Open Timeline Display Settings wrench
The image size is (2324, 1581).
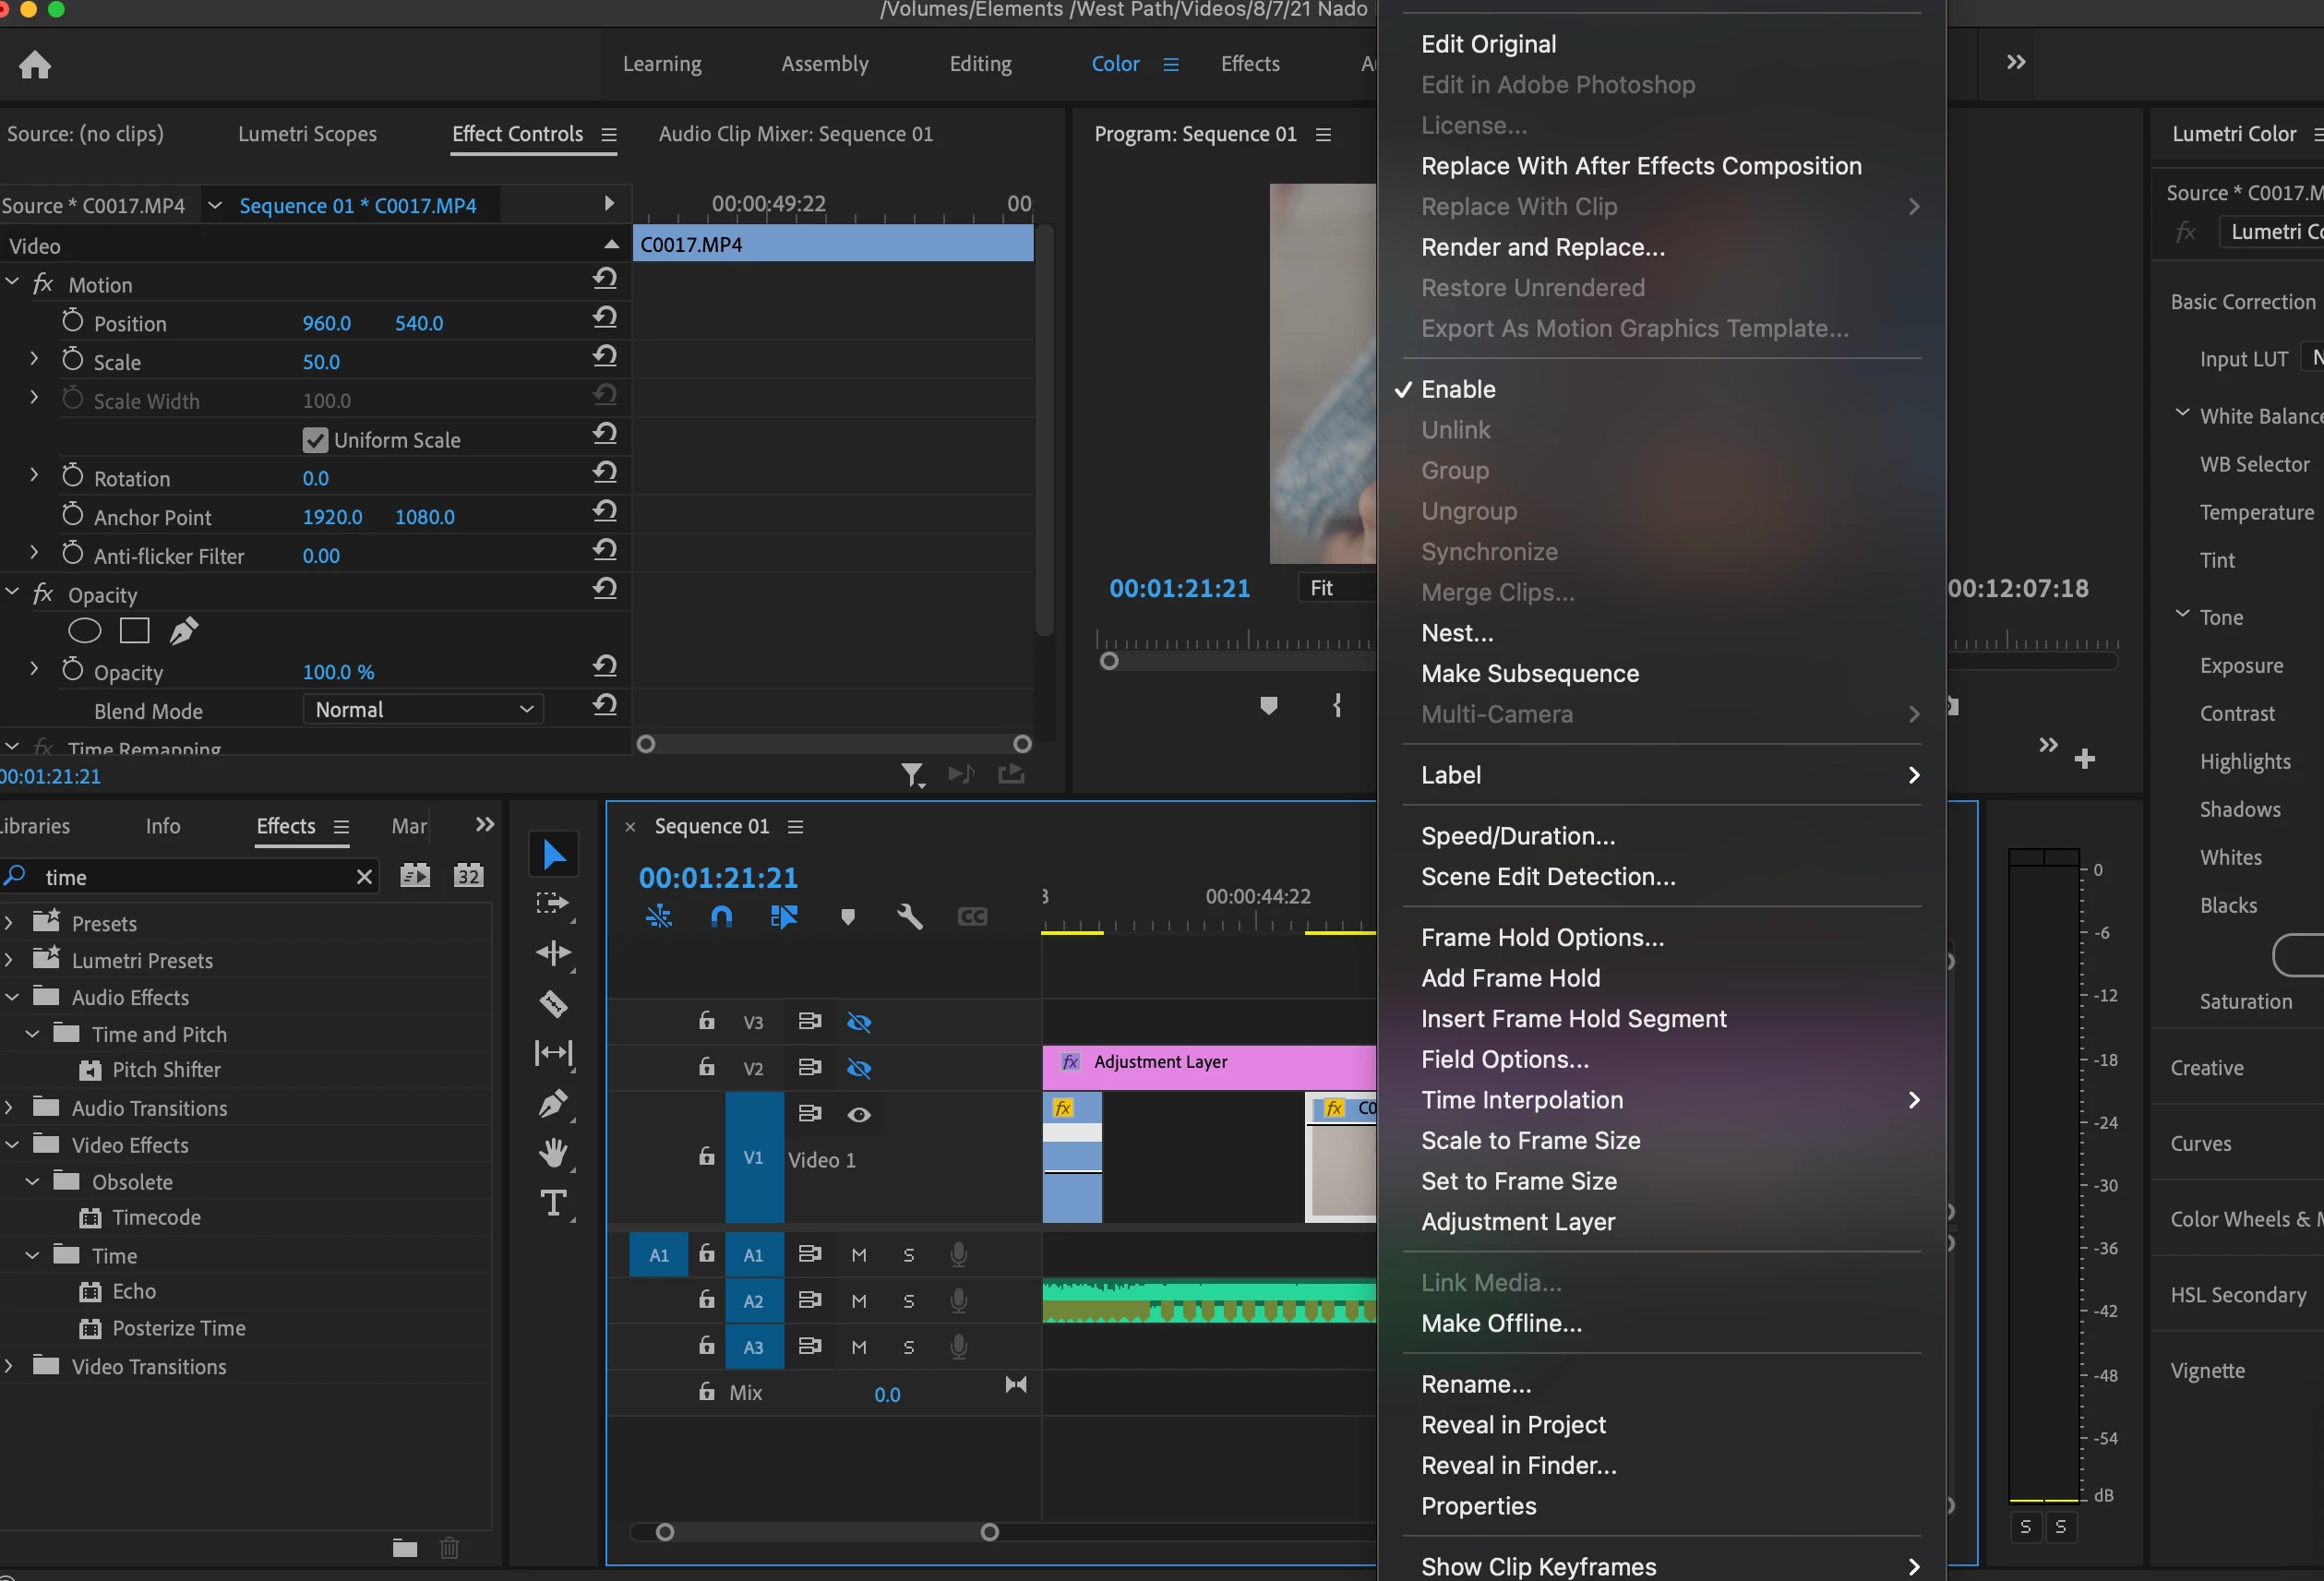[909, 917]
